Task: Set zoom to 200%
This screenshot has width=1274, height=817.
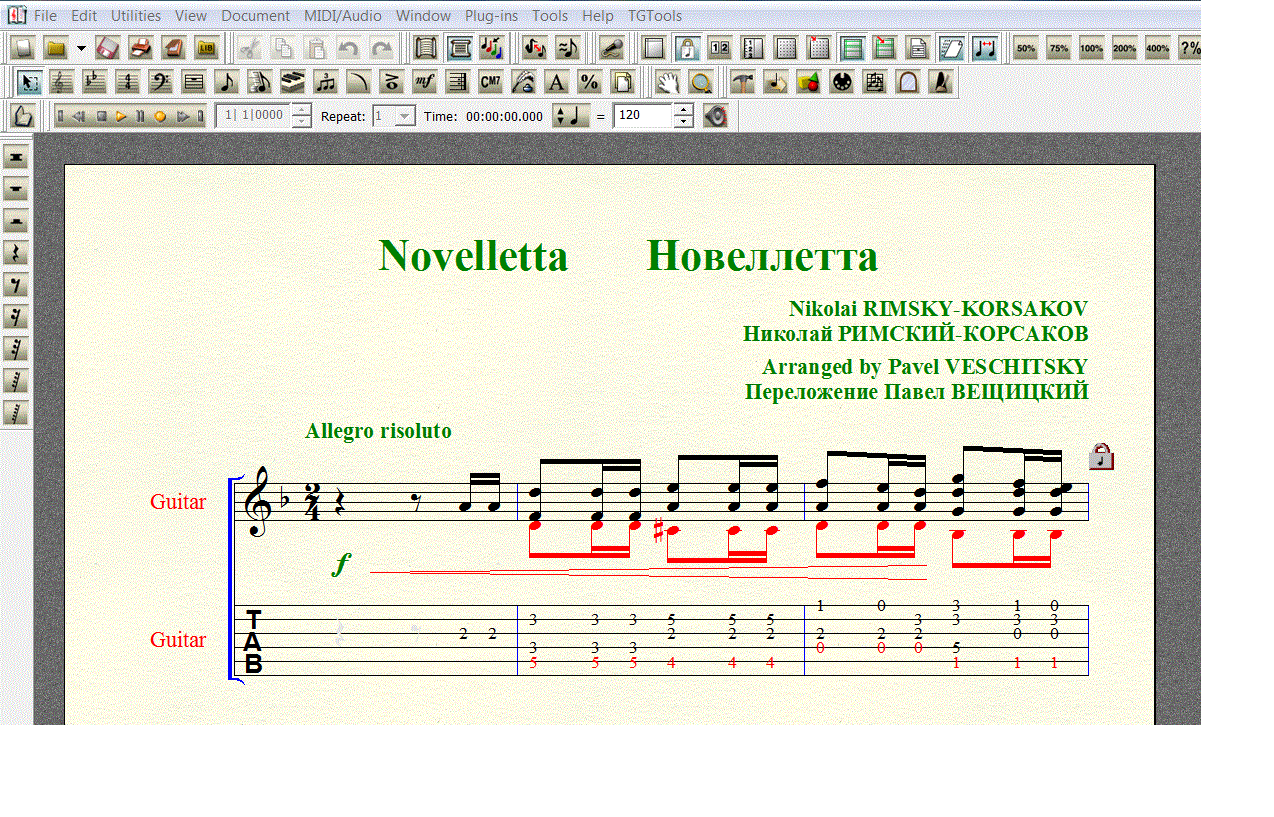Action: 1124,48
